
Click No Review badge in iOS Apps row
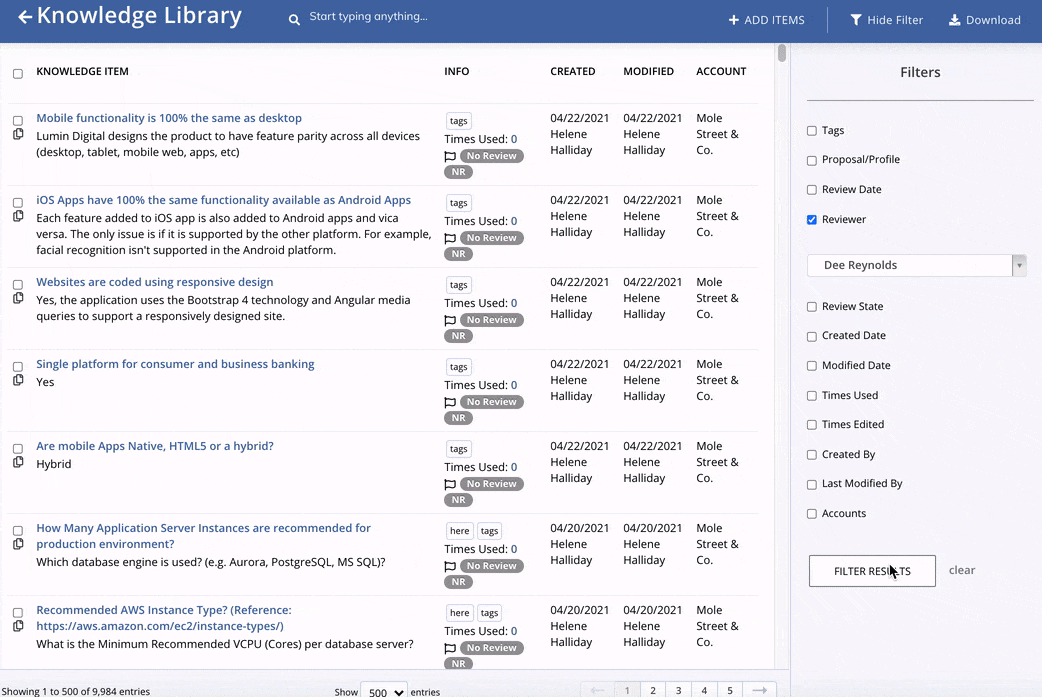tap(492, 238)
